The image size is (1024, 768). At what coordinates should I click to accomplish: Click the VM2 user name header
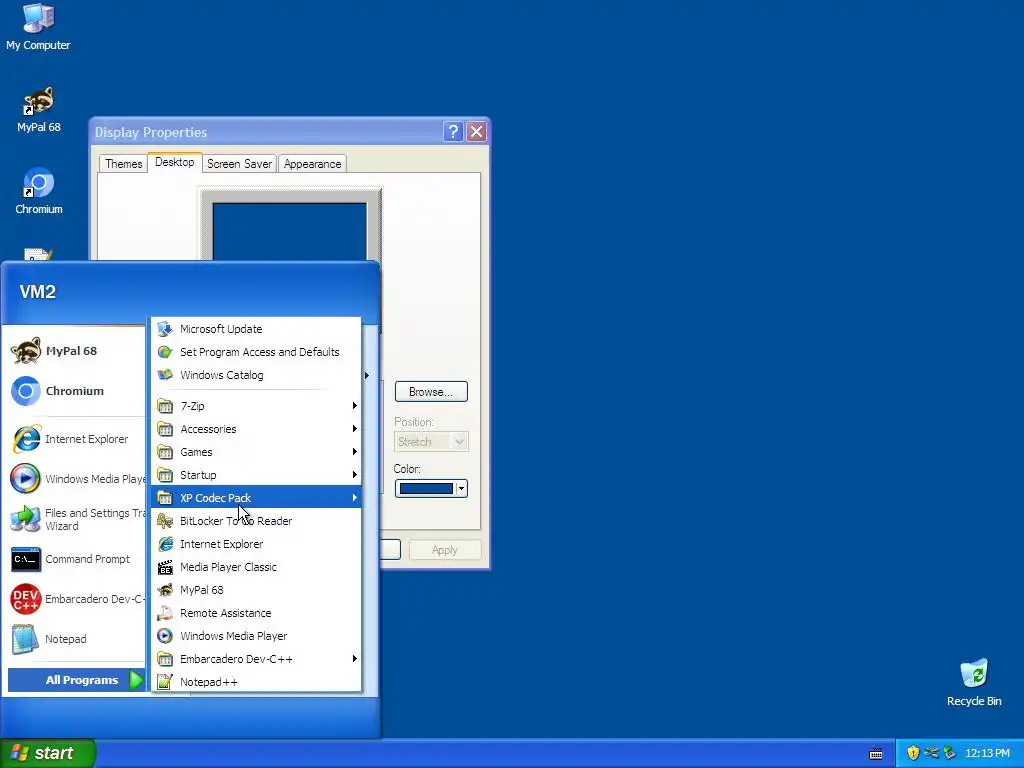(38, 292)
